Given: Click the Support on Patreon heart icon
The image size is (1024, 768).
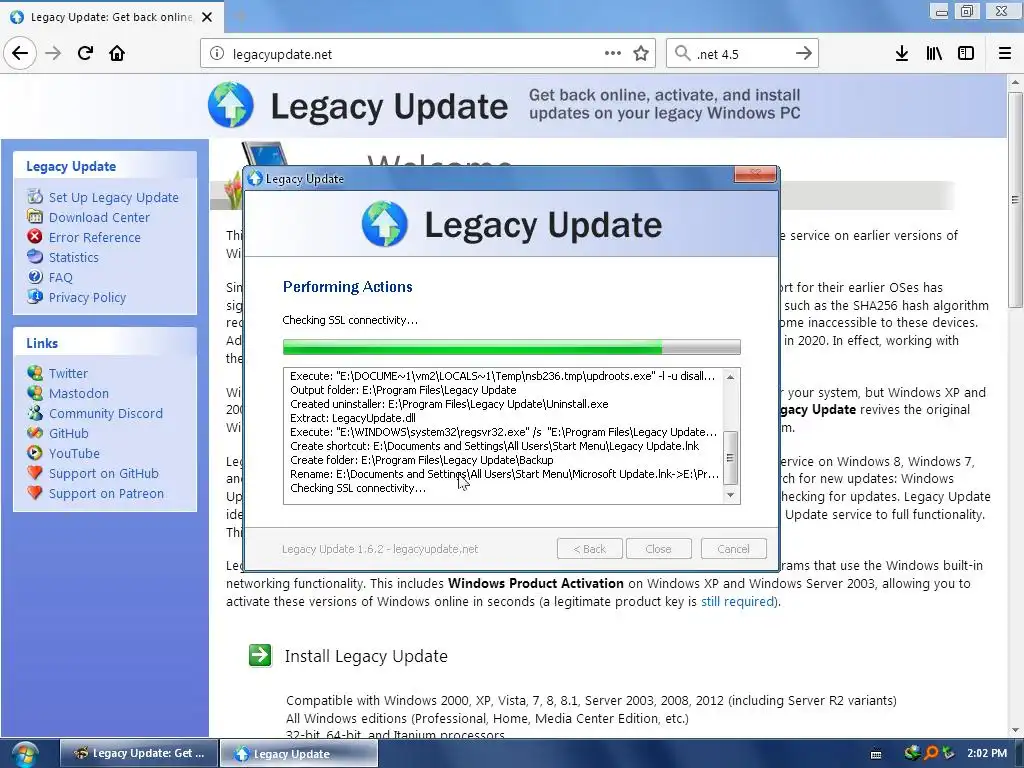Looking at the screenshot, I should pos(35,492).
